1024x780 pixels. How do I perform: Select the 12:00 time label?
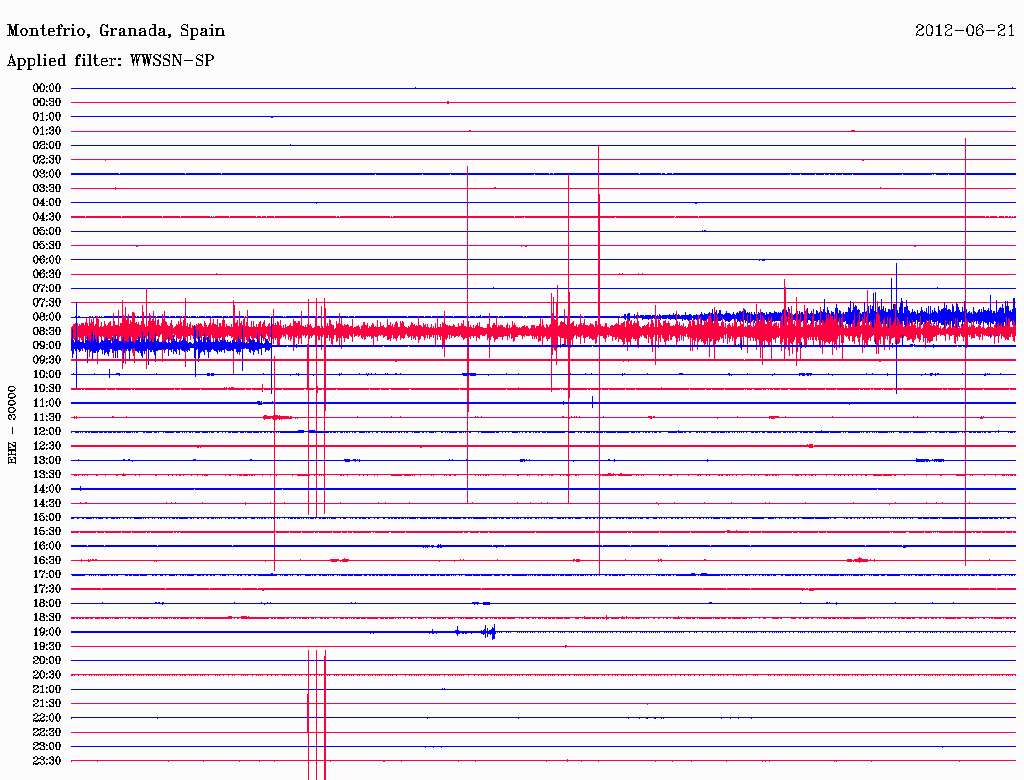(x=47, y=432)
